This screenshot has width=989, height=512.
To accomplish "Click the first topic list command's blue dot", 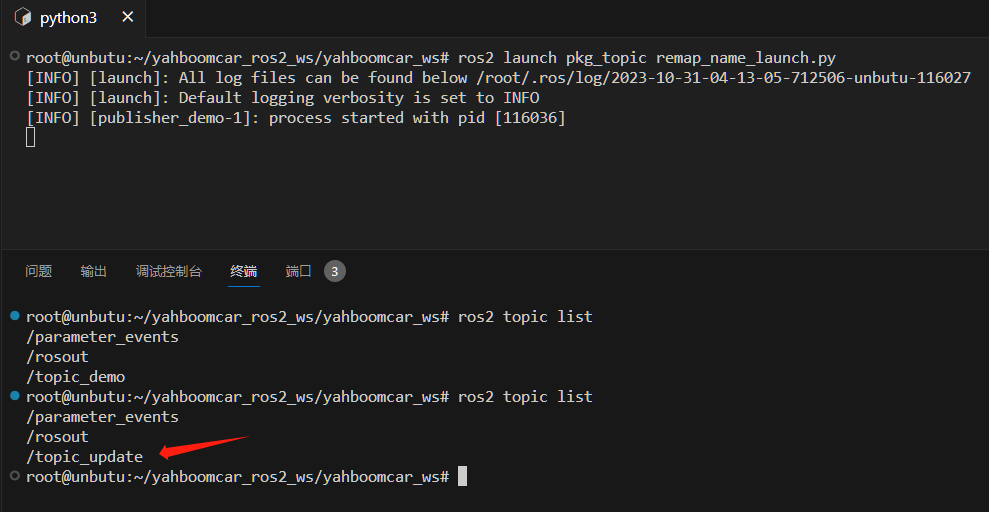I will [15, 315].
